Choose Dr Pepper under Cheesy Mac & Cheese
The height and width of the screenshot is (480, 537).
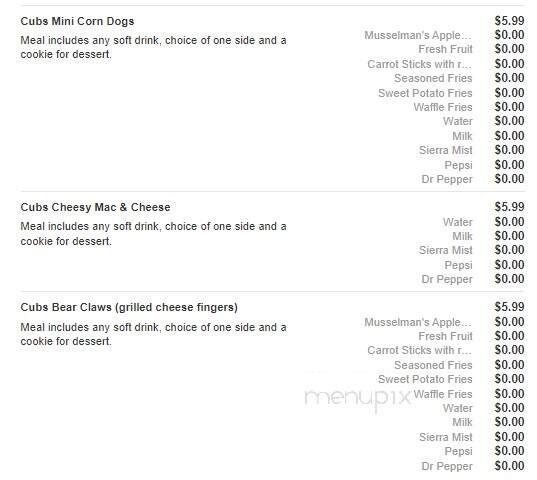(447, 279)
